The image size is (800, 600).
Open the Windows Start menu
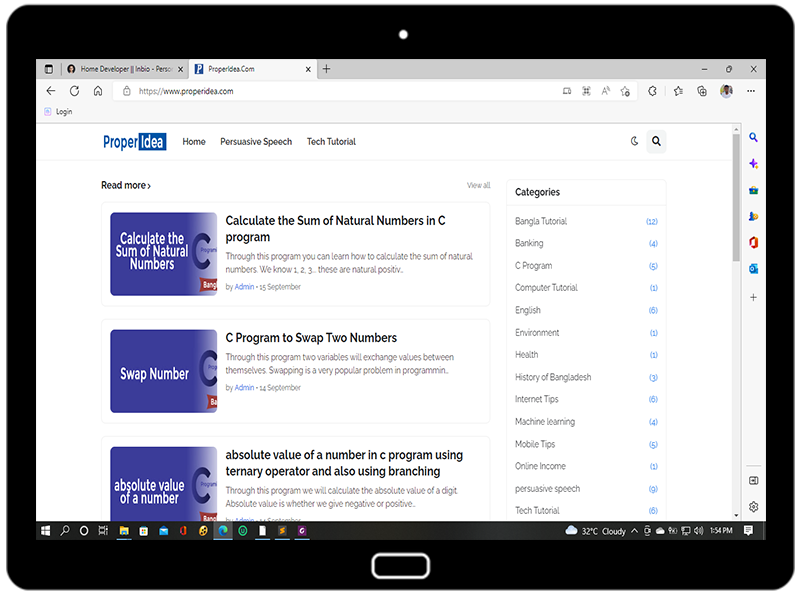[45, 531]
